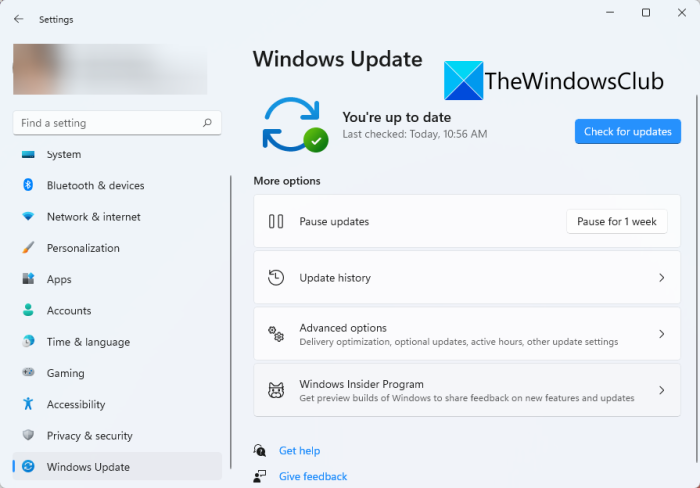Go to Bluetooth & devices
The height and width of the screenshot is (488, 700).
(117, 185)
